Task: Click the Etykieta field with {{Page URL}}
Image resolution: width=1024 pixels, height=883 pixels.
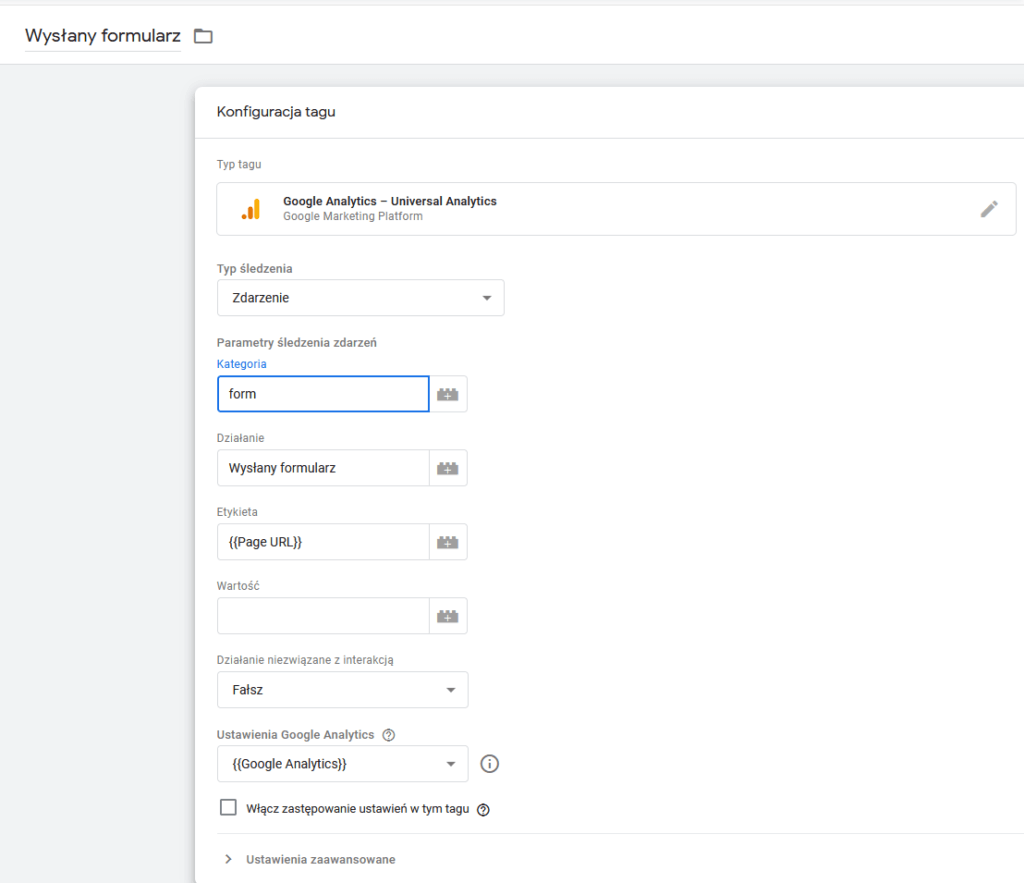Action: point(323,542)
